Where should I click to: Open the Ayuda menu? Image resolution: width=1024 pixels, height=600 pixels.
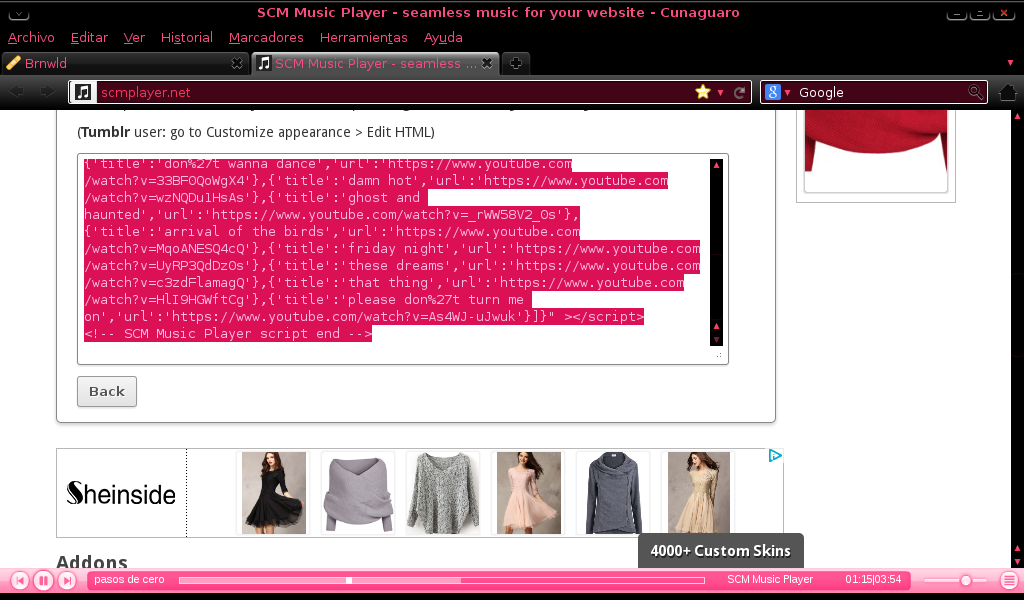(x=443, y=38)
